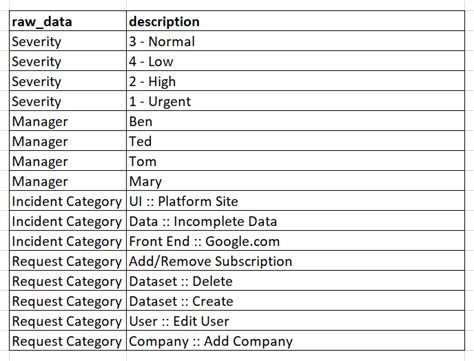Select Incident Category cell beside Google.com
This screenshot has width=474, height=361.
68,241
